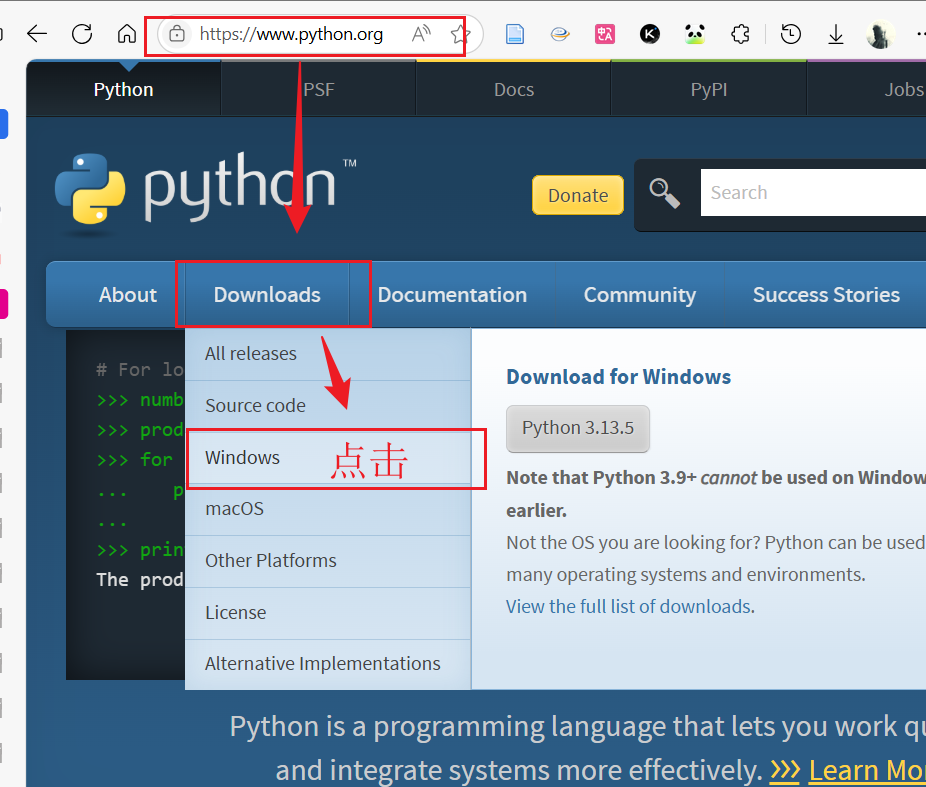Choose Source code in Downloads menu
This screenshot has height=787, width=926.
(328, 406)
